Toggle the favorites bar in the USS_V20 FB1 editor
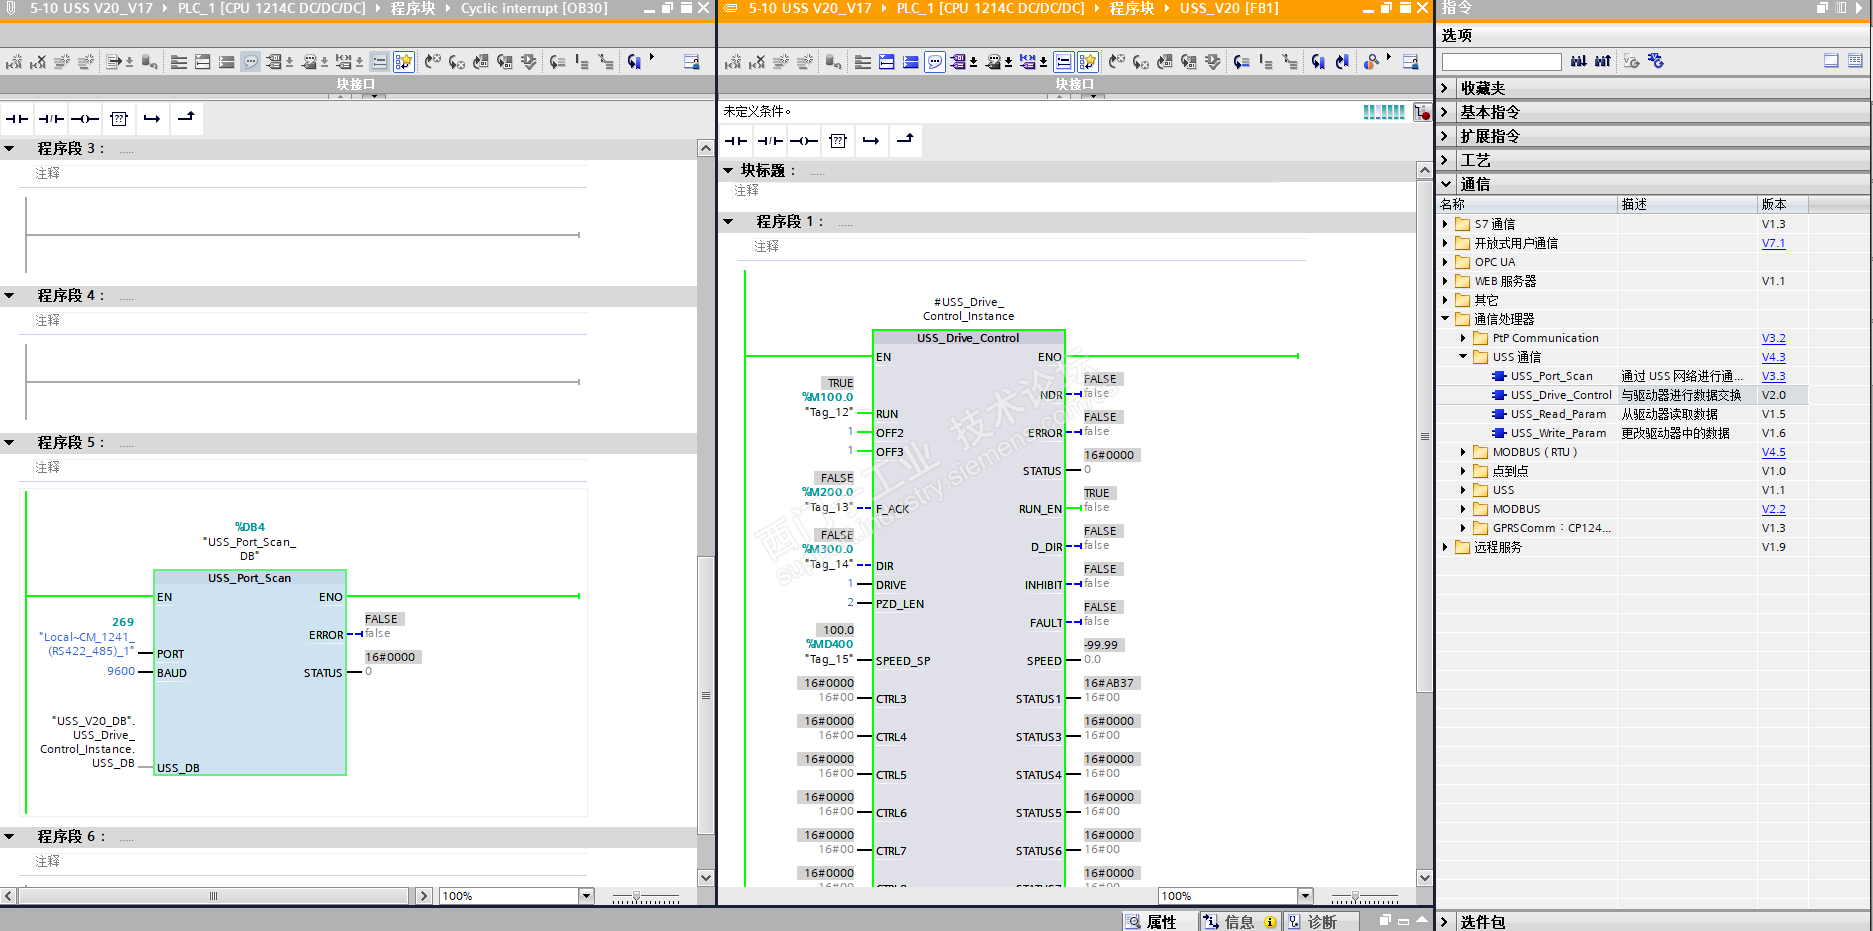Screen dimensions: 1873x931 pyautogui.click(x=1088, y=62)
